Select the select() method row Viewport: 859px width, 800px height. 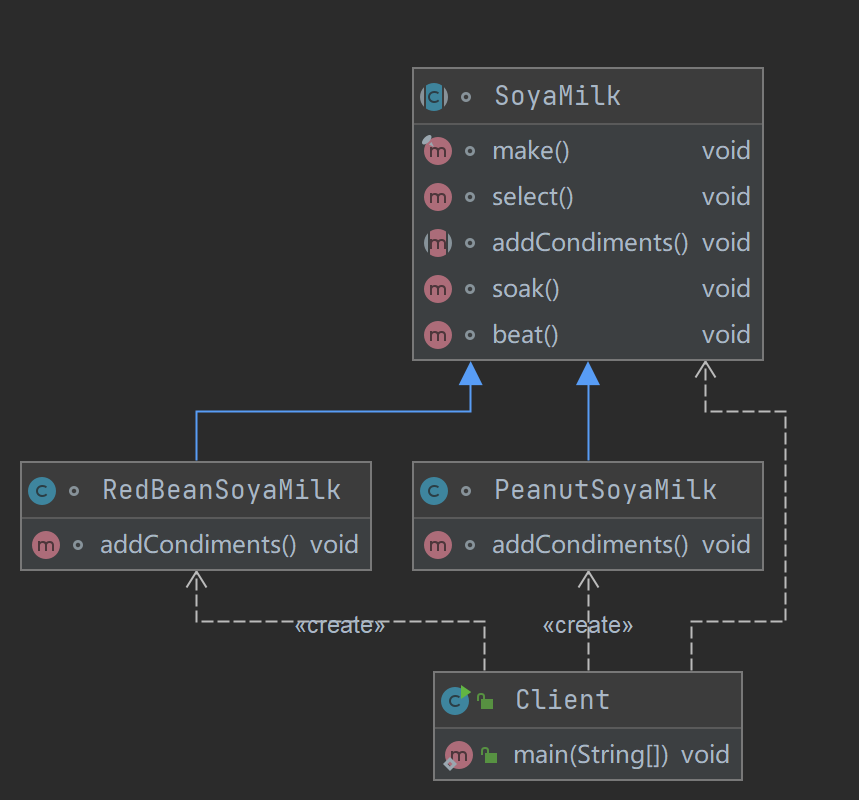point(532,197)
